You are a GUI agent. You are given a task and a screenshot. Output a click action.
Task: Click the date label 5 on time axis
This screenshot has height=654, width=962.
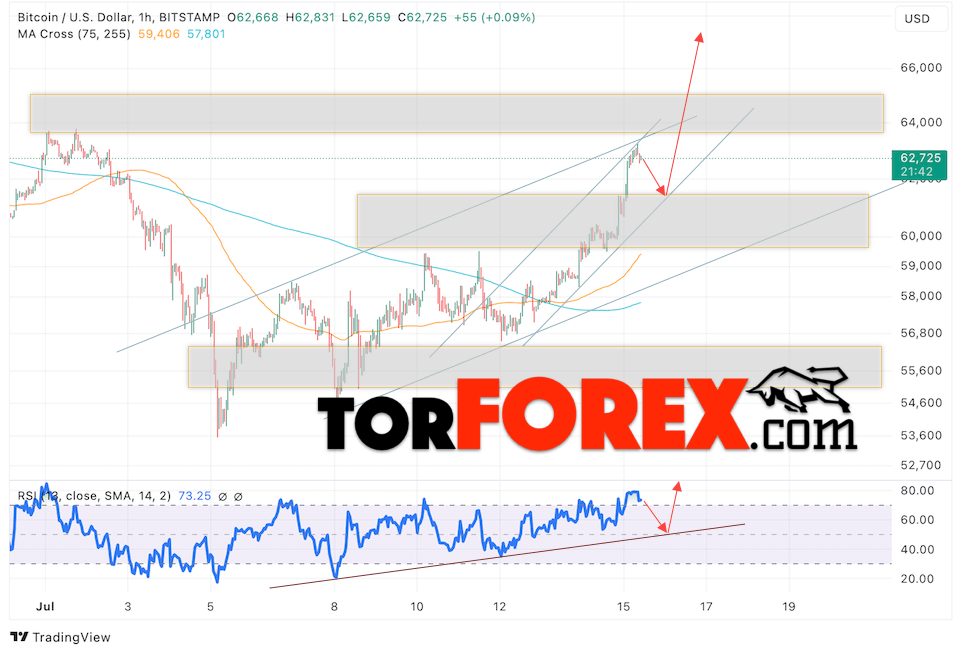(x=210, y=607)
